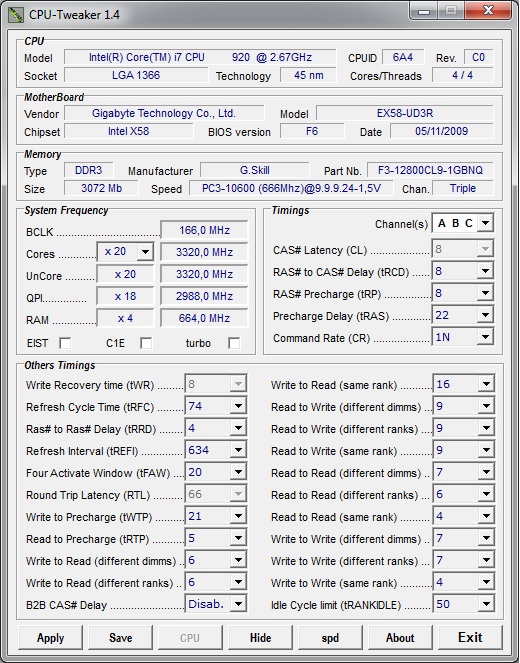Minimize the CPU-Tweaker window
Viewport: 520px width, 663px height.
click(x=423, y=11)
